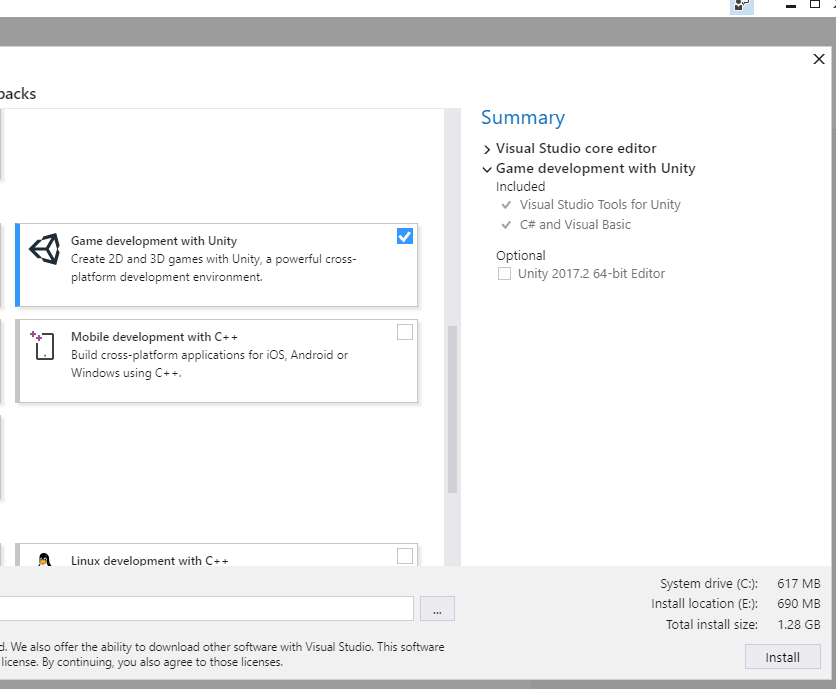This screenshot has width=836, height=689.
Task: Select Game development with Unity card title
Action: (154, 241)
